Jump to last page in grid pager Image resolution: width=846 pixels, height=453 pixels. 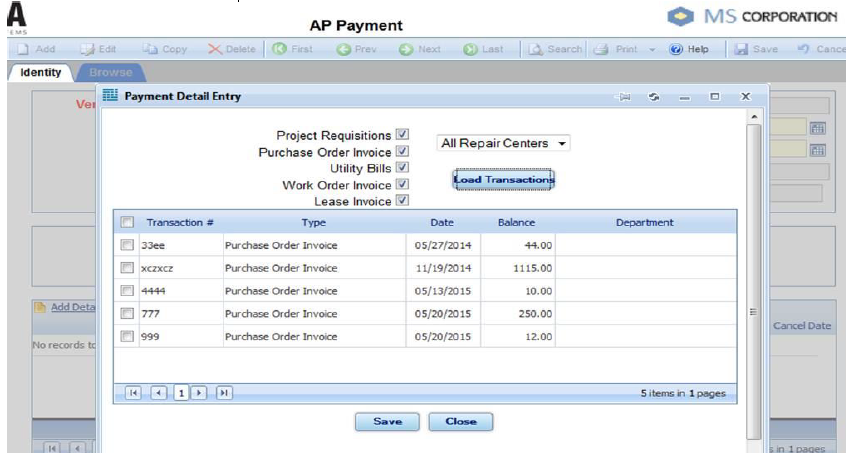pyautogui.click(x=223, y=393)
